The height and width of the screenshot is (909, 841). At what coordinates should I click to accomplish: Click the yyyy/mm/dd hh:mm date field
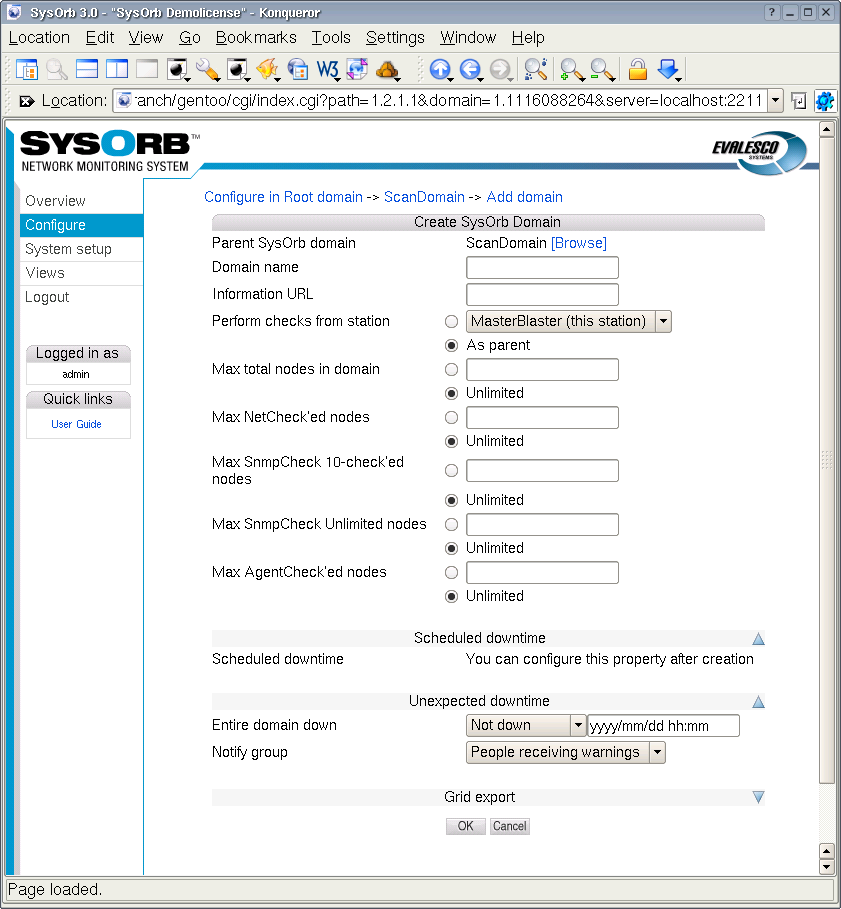[664, 726]
